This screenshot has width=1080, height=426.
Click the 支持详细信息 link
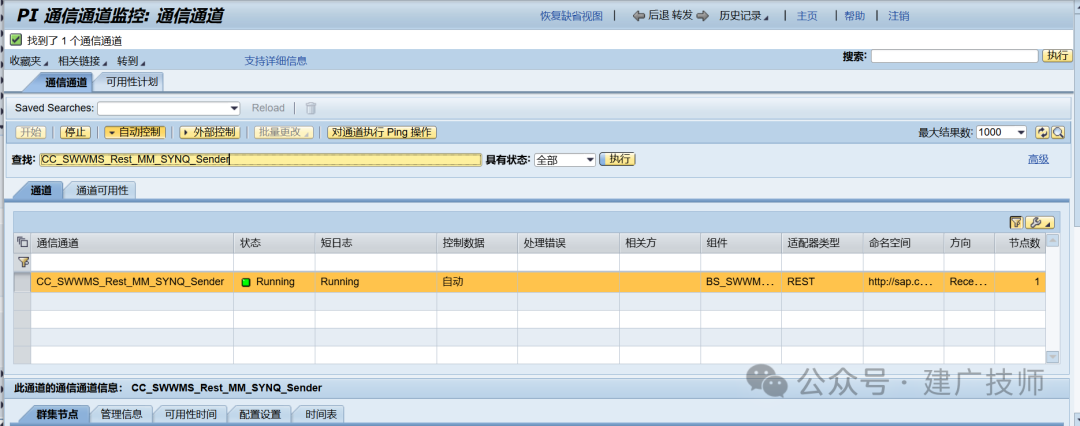coord(276,61)
